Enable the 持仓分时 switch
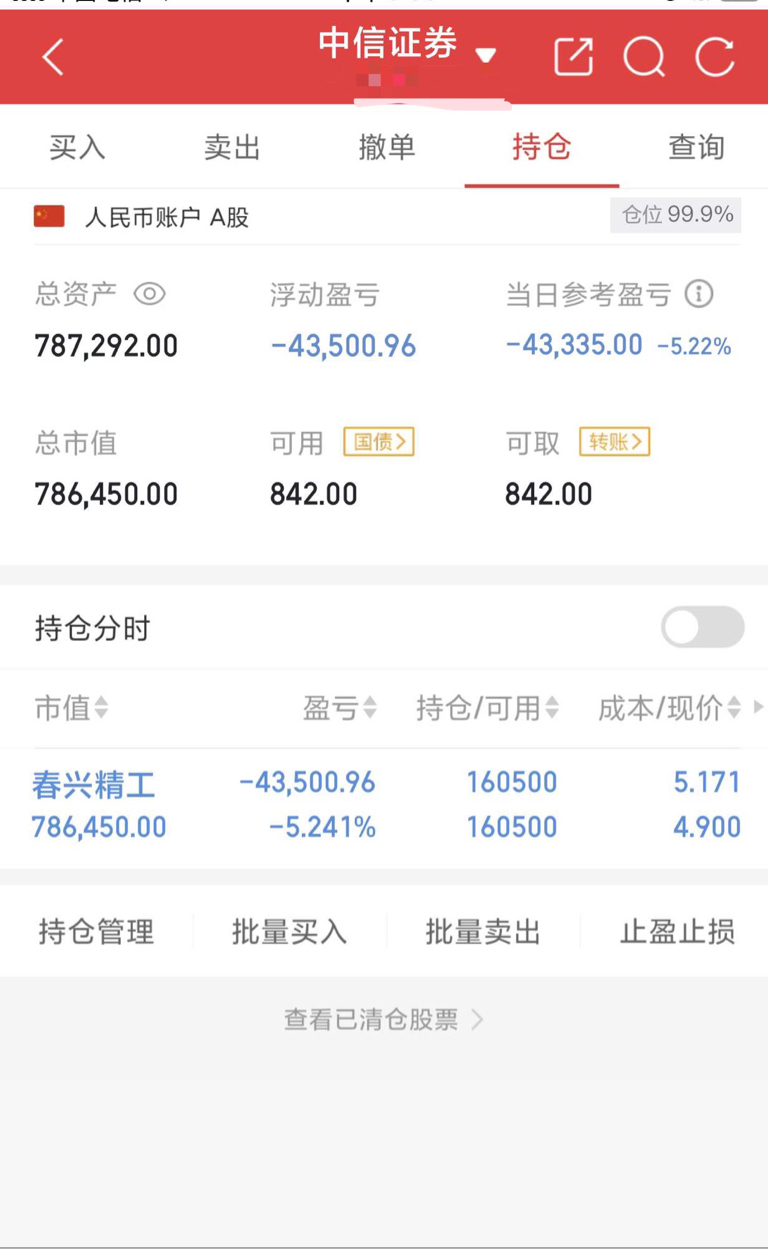This screenshot has height=1249, width=768. 703,628
